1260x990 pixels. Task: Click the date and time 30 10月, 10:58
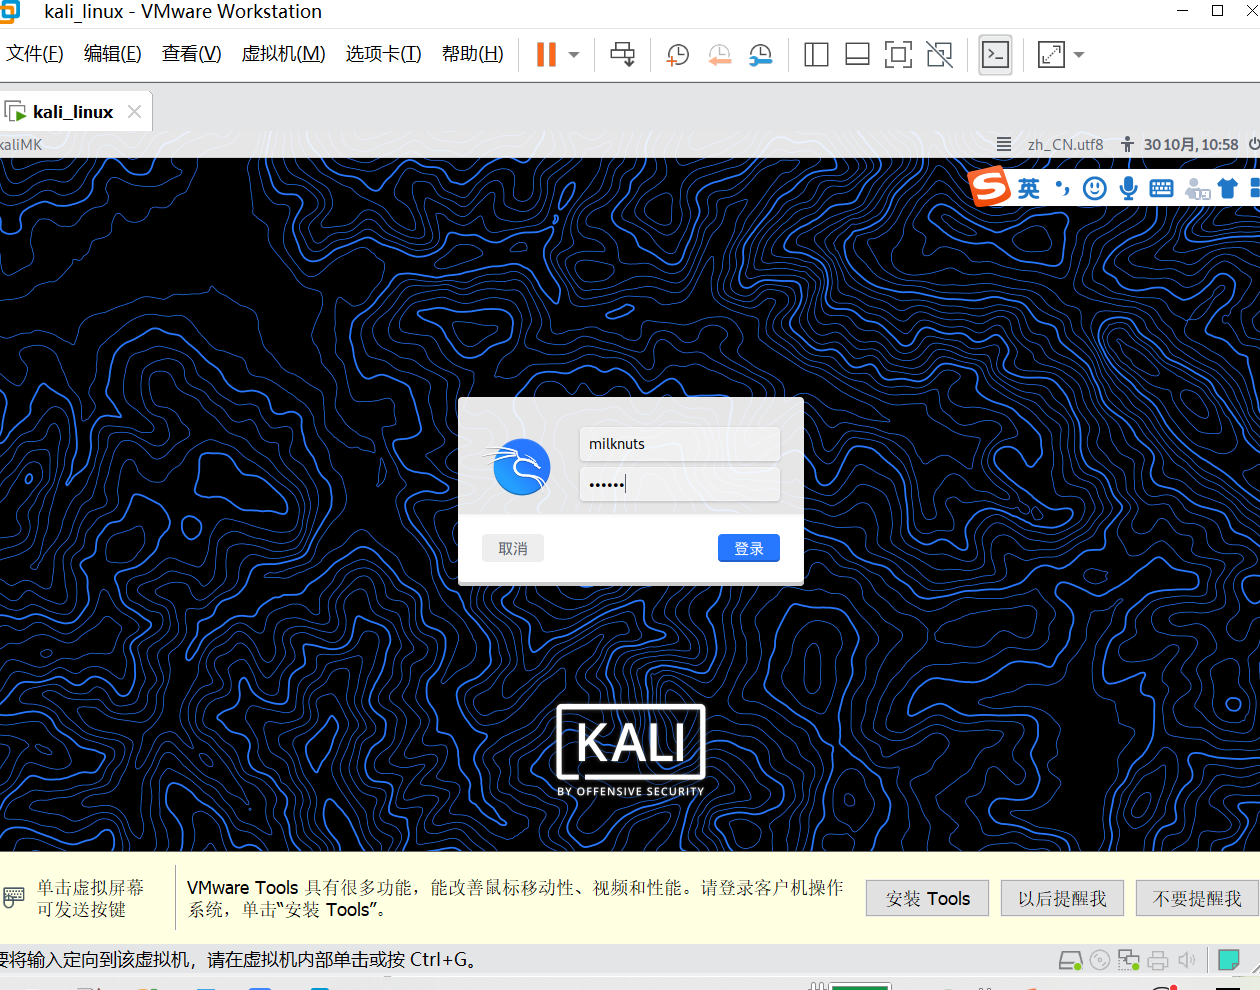coord(1191,144)
